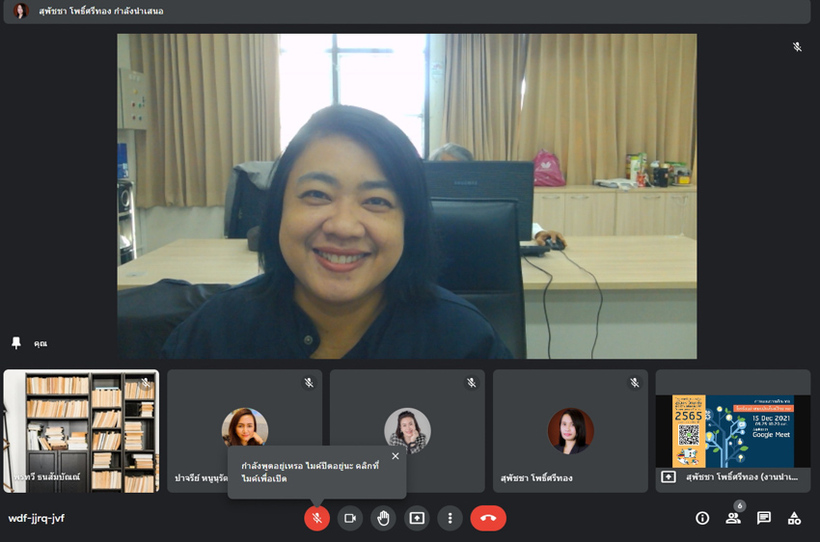Select สุพัชชา โพธิ์ศรีทอง avatar tile
The width and height of the screenshot is (820, 542).
pos(570,430)
